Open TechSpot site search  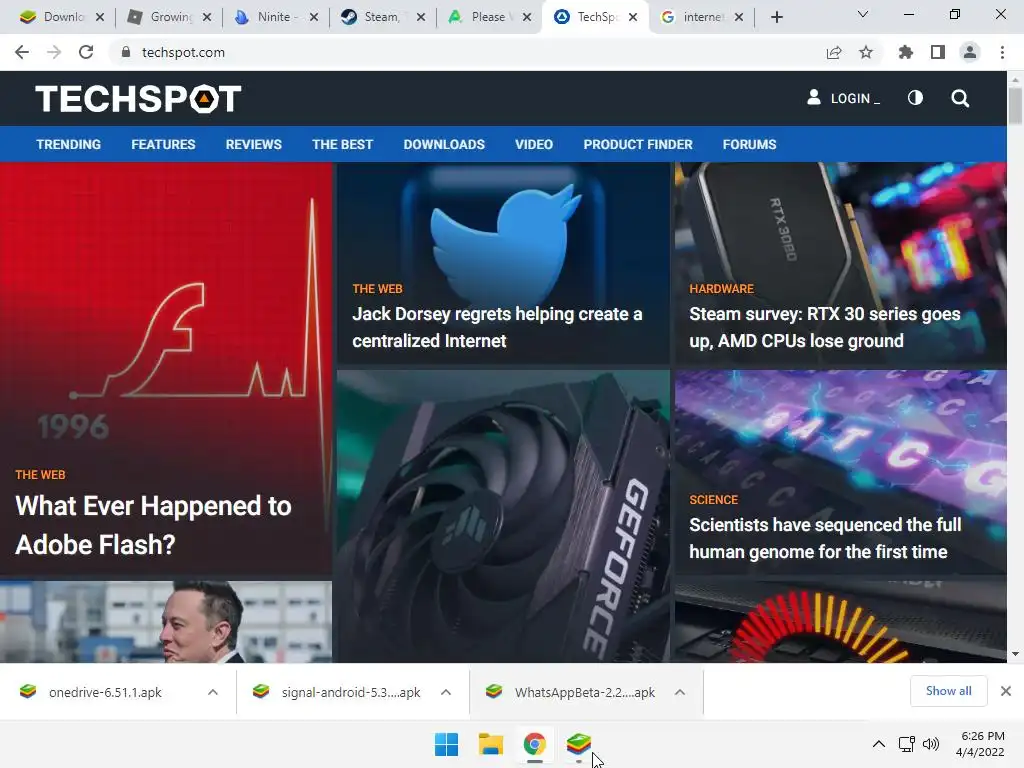pos(960,99)
